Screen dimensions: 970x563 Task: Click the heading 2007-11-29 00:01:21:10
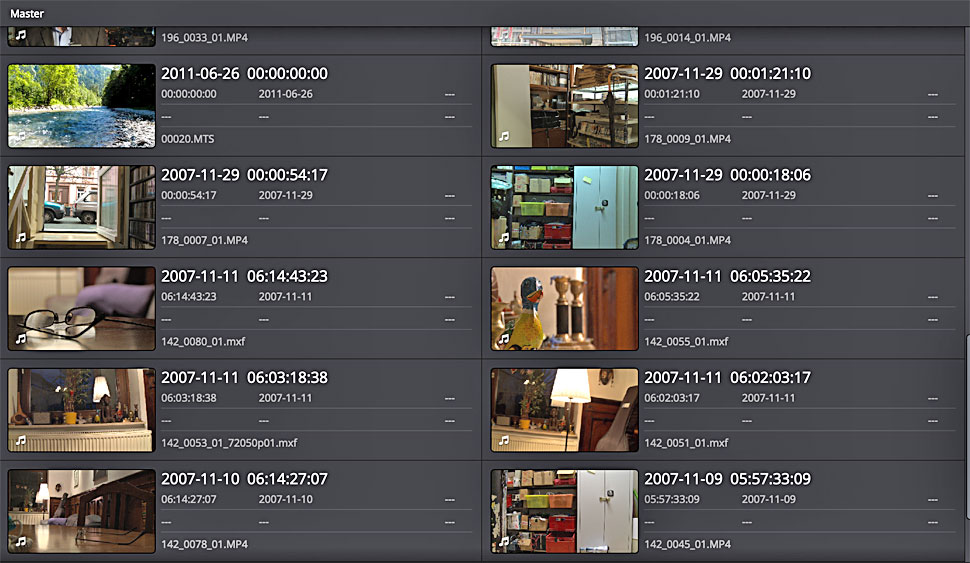point(728,74)
